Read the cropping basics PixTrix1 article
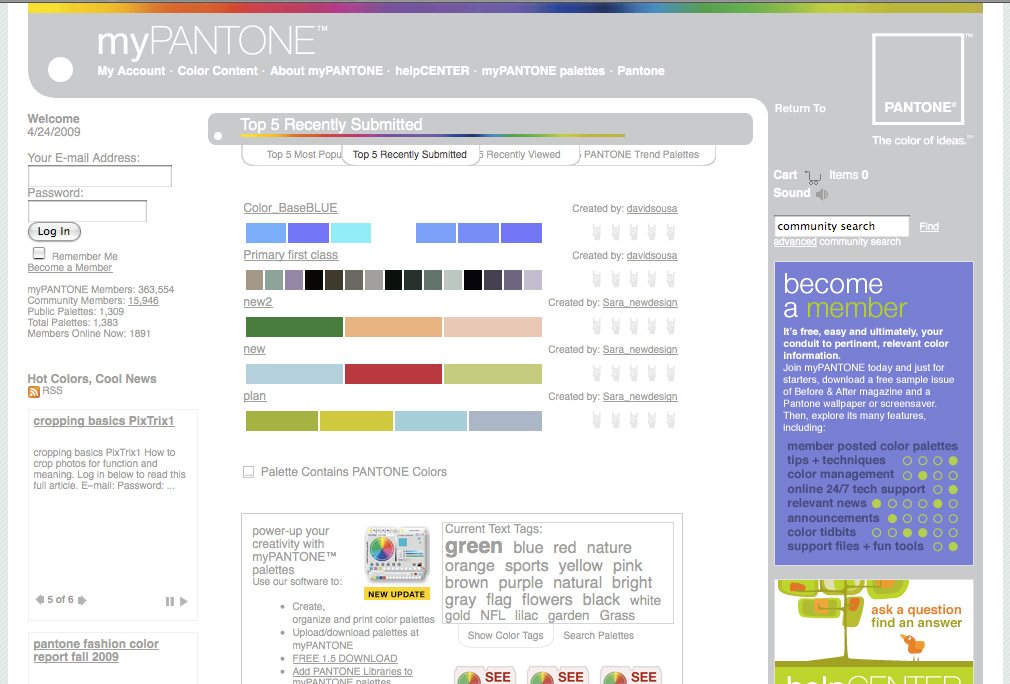This screenshot has width=1010, height=684. coord(104,421)
